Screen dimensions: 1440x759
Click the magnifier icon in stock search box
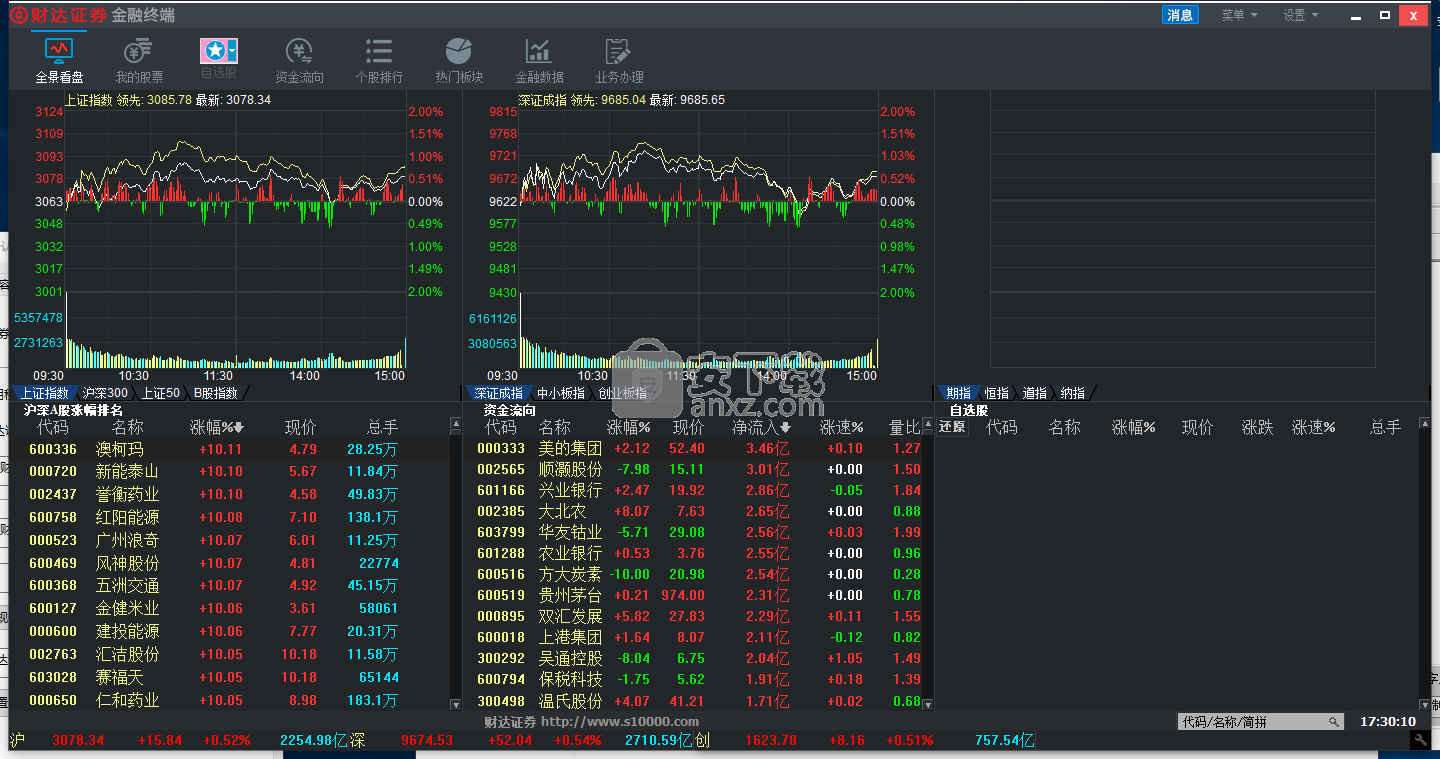tap(1333, 722)
